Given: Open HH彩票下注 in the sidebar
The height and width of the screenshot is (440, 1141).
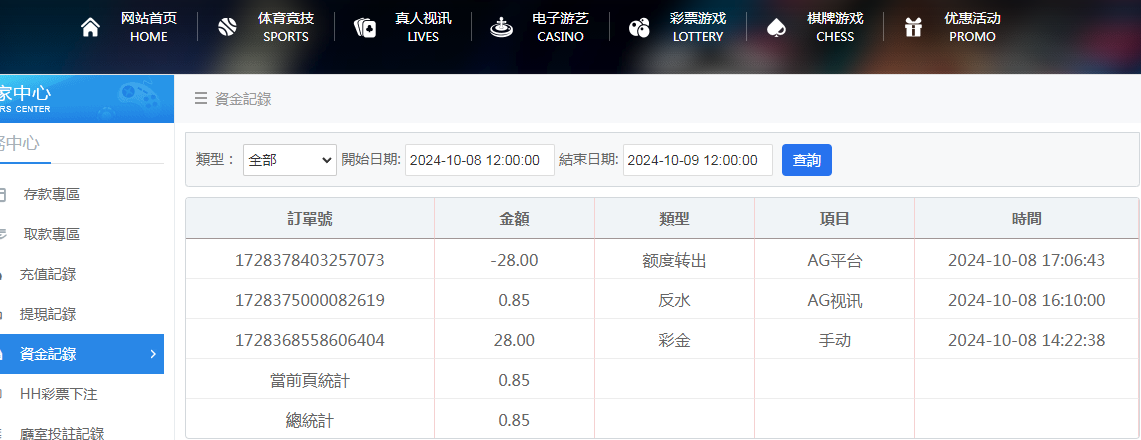Looking at the screenshot, I should (60, 394).
